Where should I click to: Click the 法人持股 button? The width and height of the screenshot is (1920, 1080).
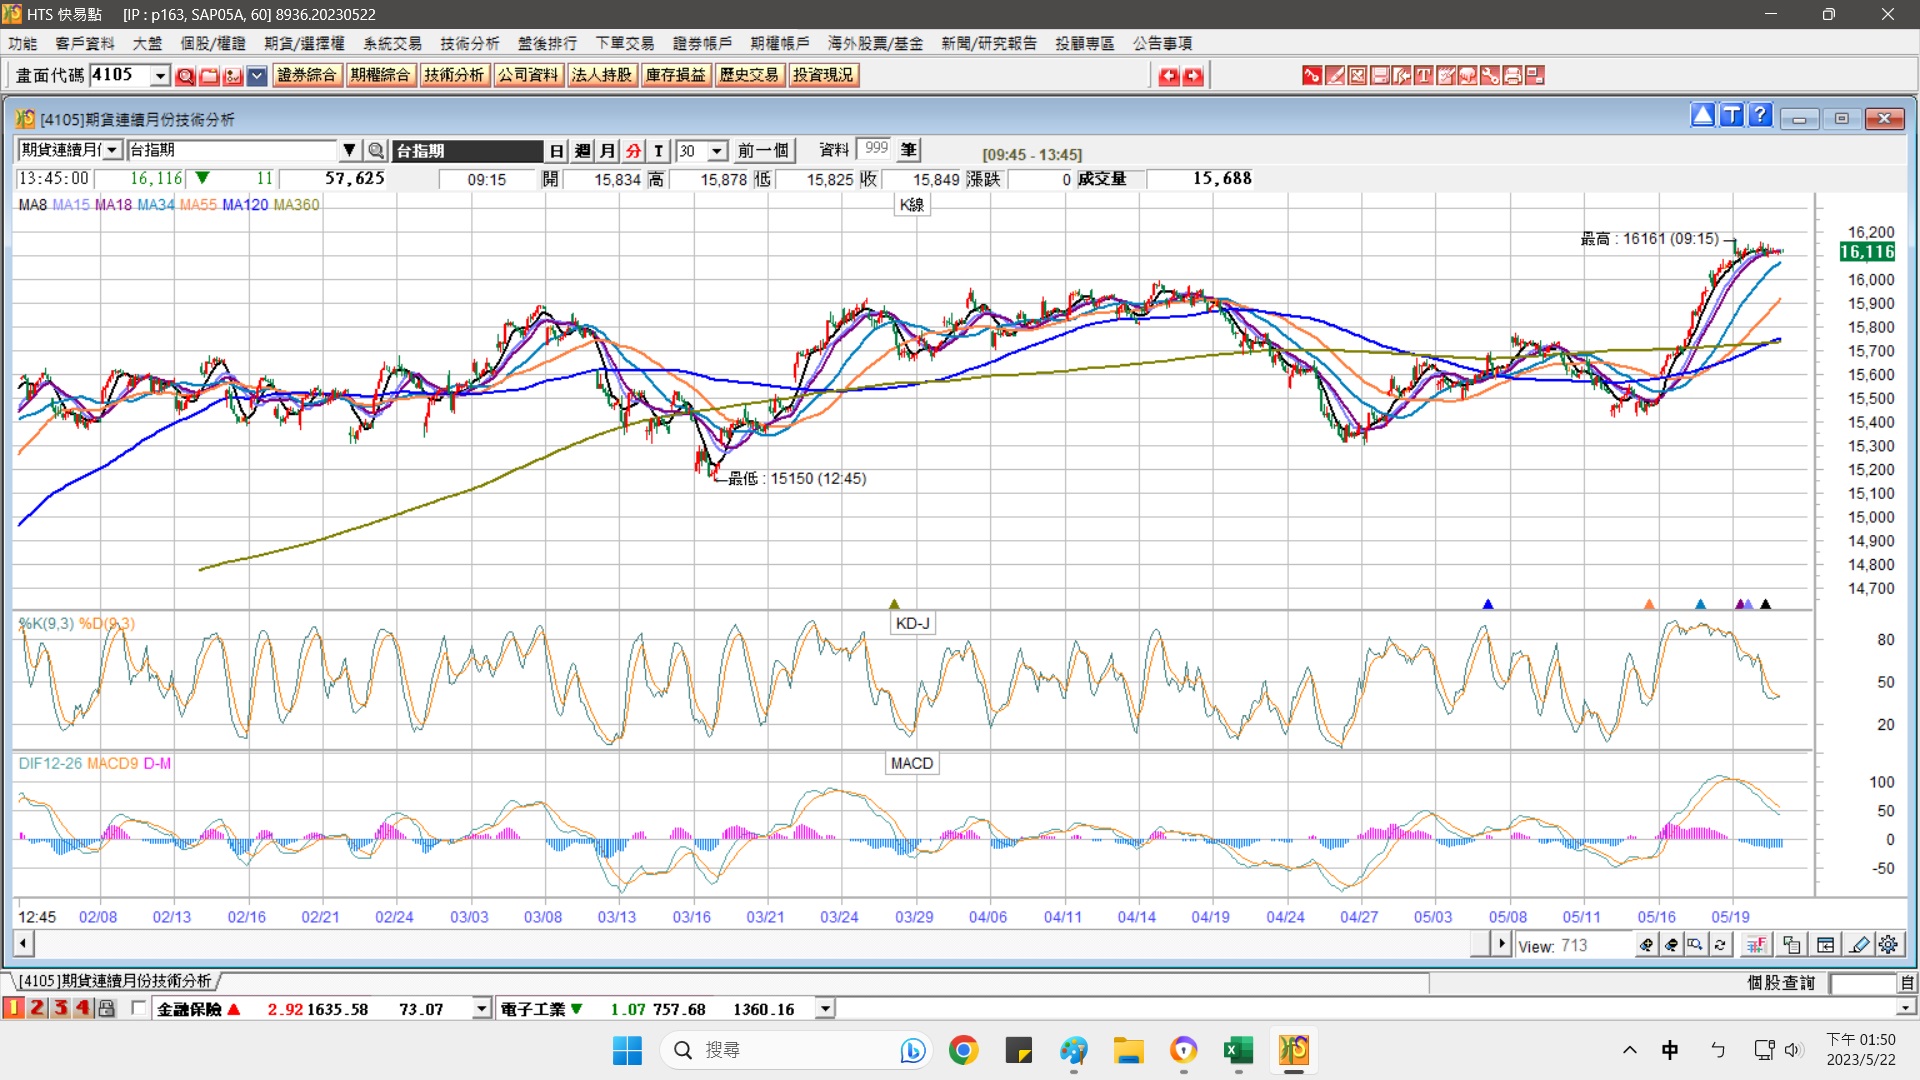click(601, 75)
